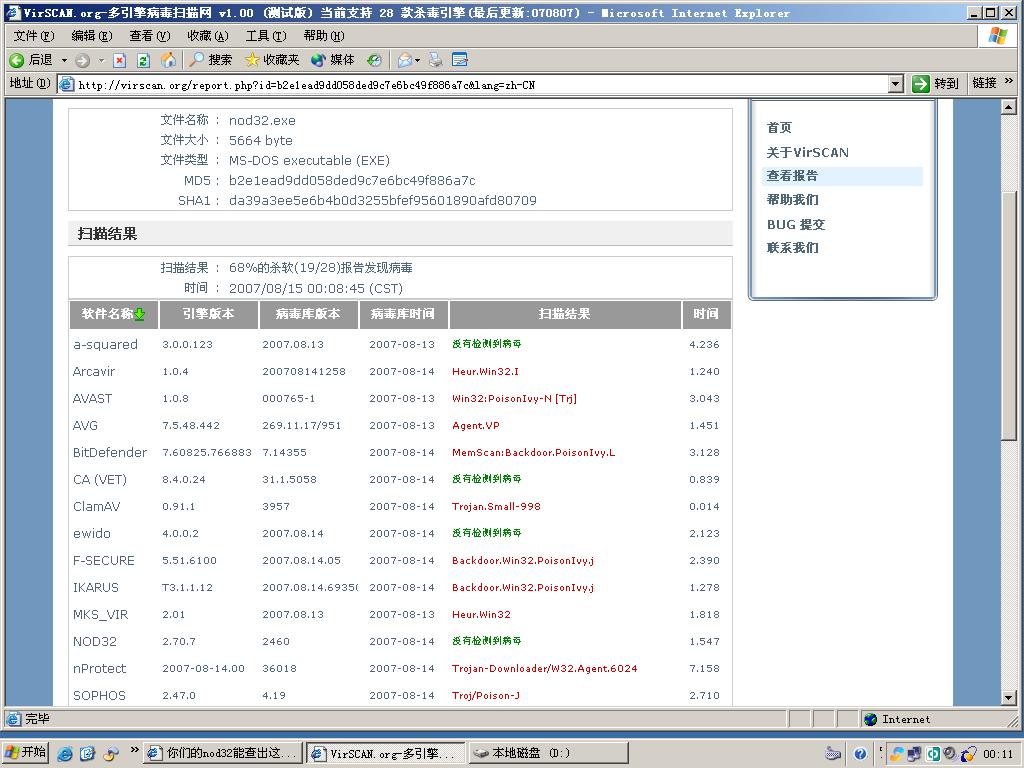Launch Internet Explorer from quick launch

tap(65, 753)
